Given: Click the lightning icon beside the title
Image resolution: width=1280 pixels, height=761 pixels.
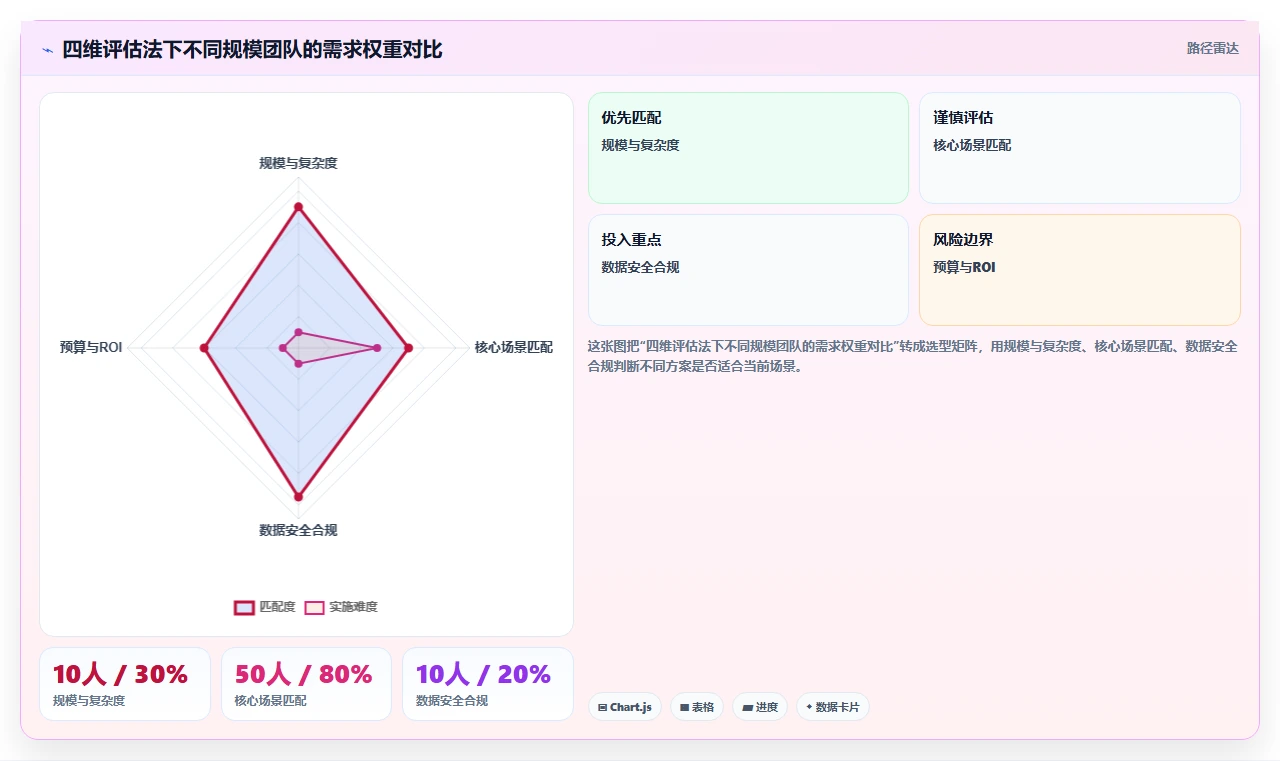Looking at the screenshot, I should tap(48, 50).
